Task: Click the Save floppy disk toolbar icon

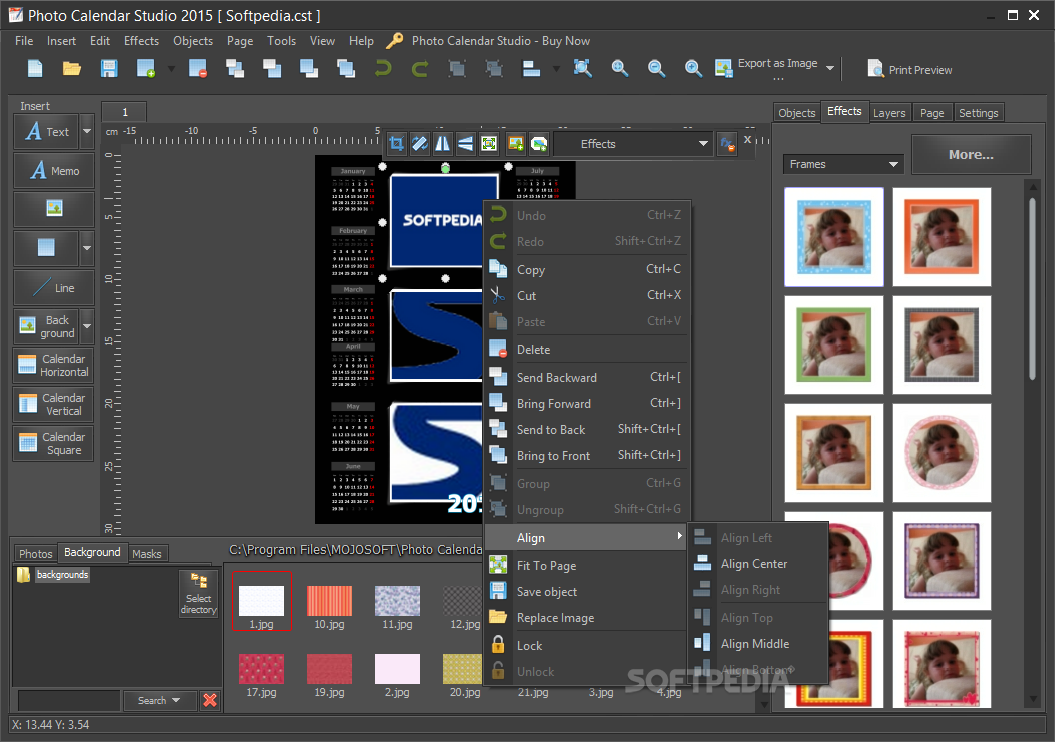Action: pyautogui.click(x=109, y=69)
